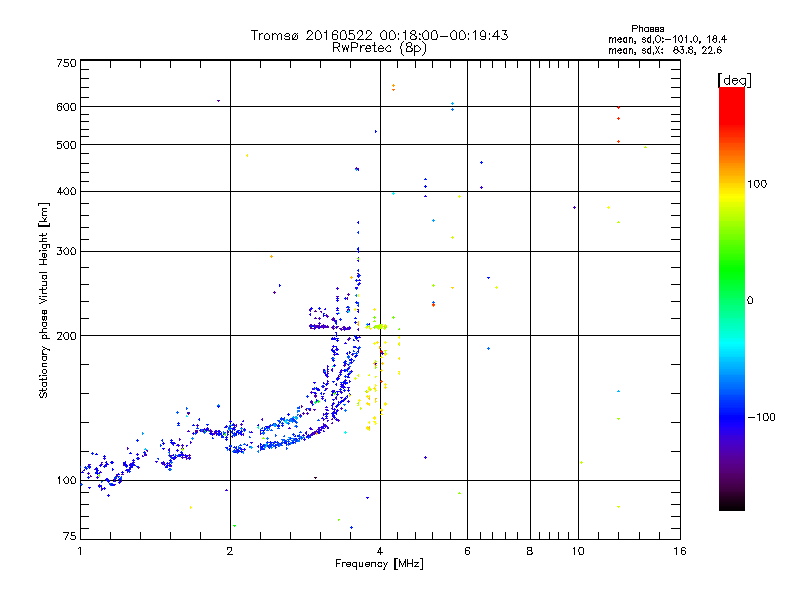Click the 750 tick label on y-axis
The height and width of the screenshot is (600, 800).
(x=65, y=63)
